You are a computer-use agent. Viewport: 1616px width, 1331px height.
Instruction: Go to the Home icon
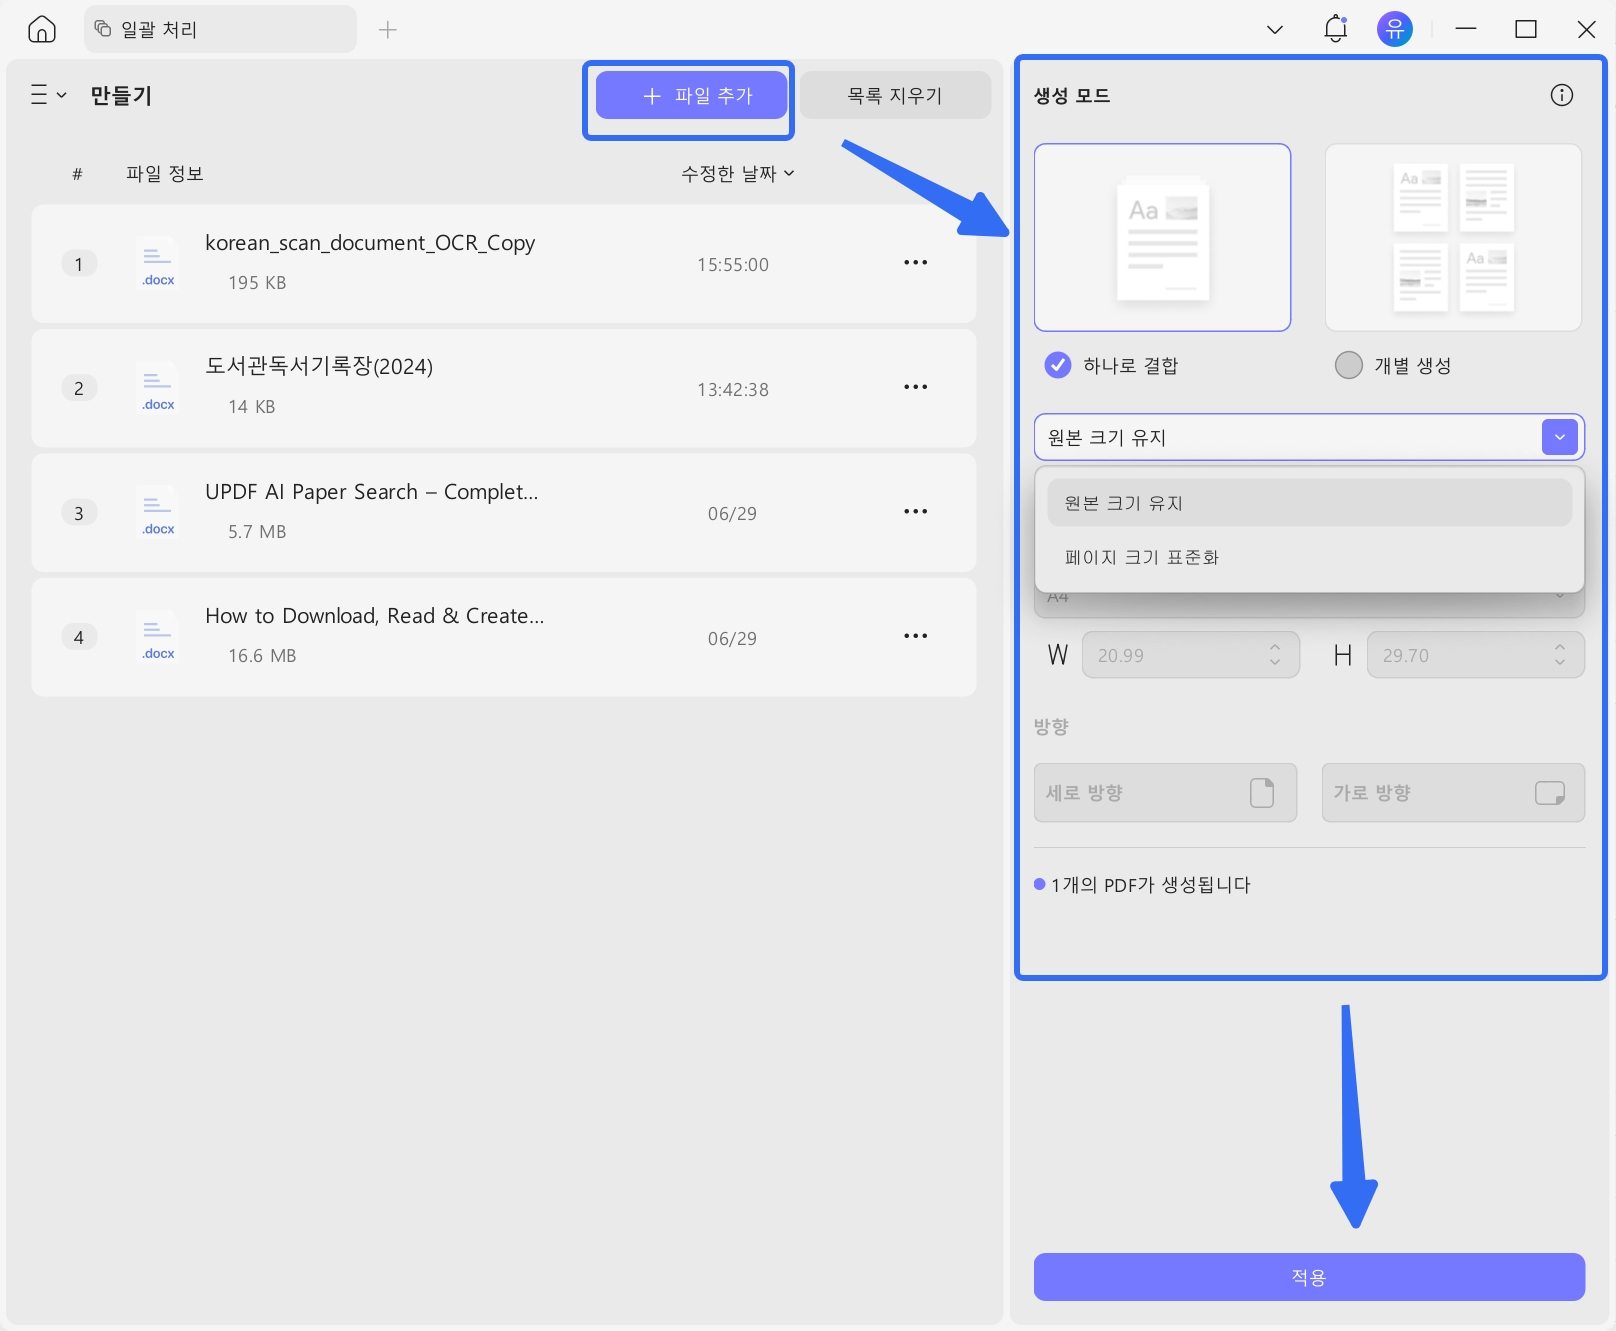[x=42, y=29]
